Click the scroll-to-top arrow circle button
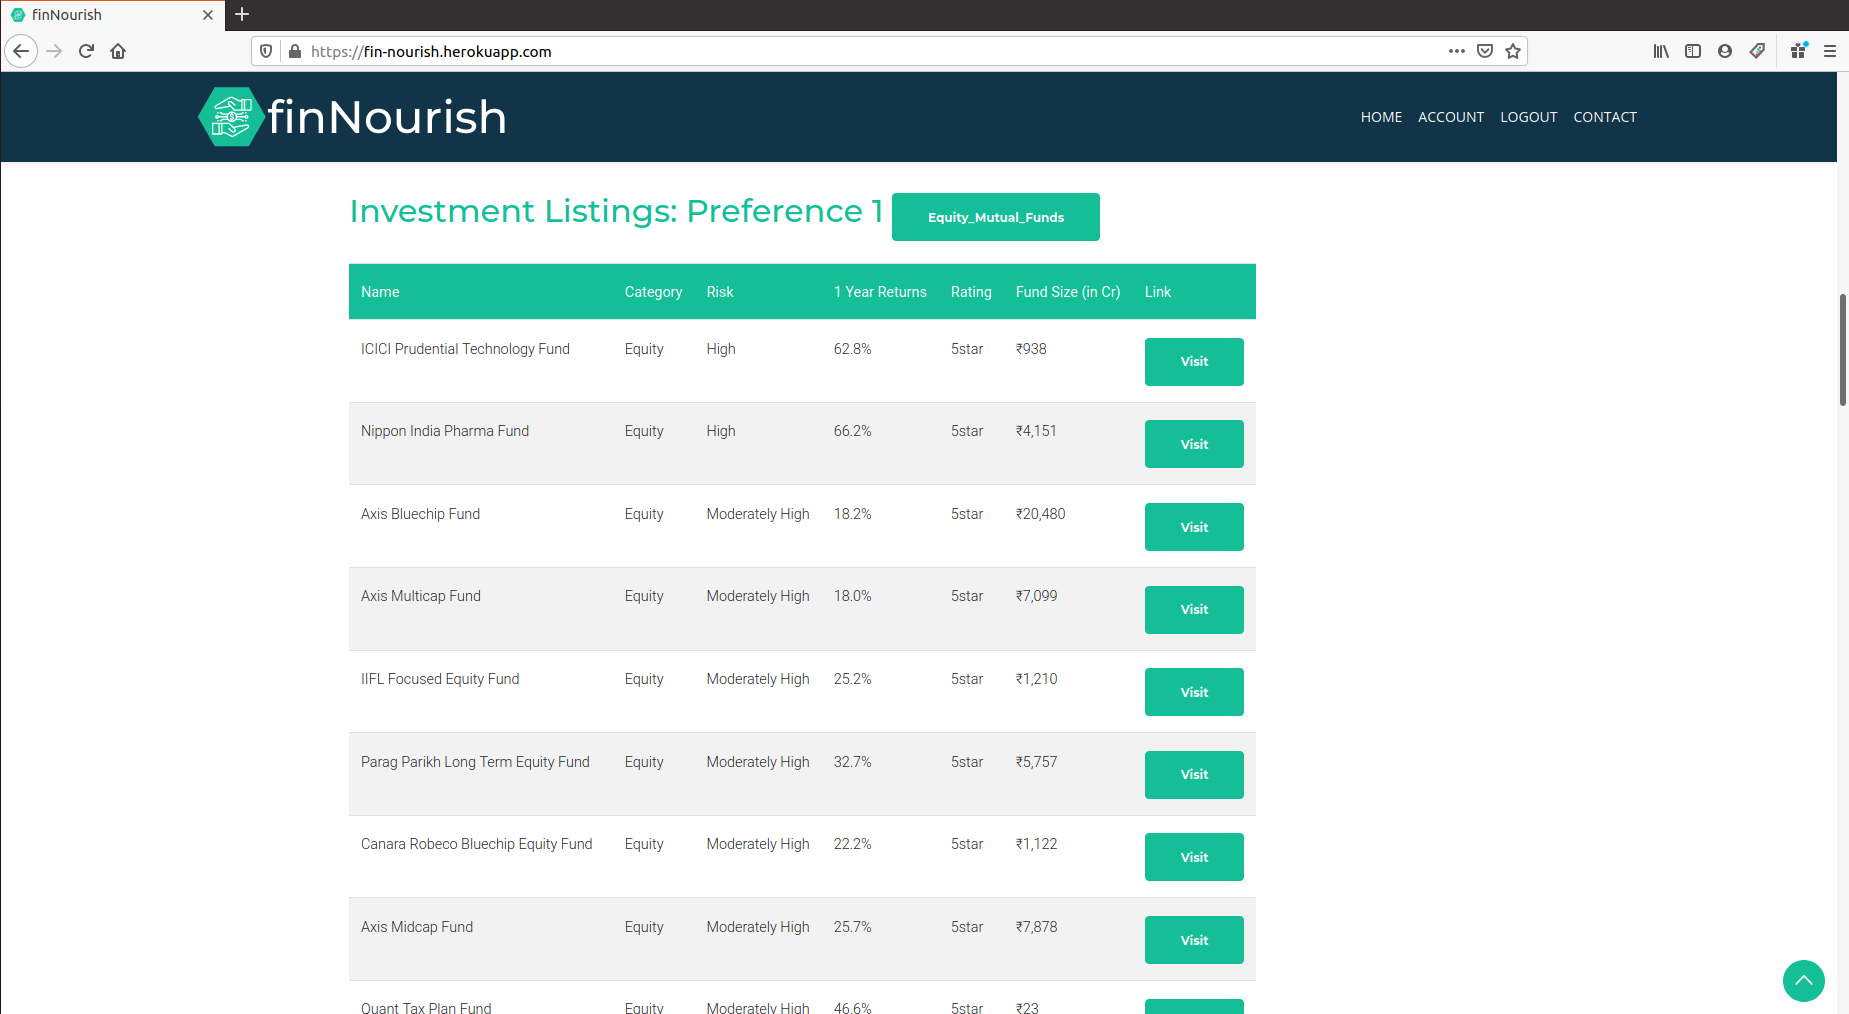Screen dimensions: 1849x1014 (1804, 981)
